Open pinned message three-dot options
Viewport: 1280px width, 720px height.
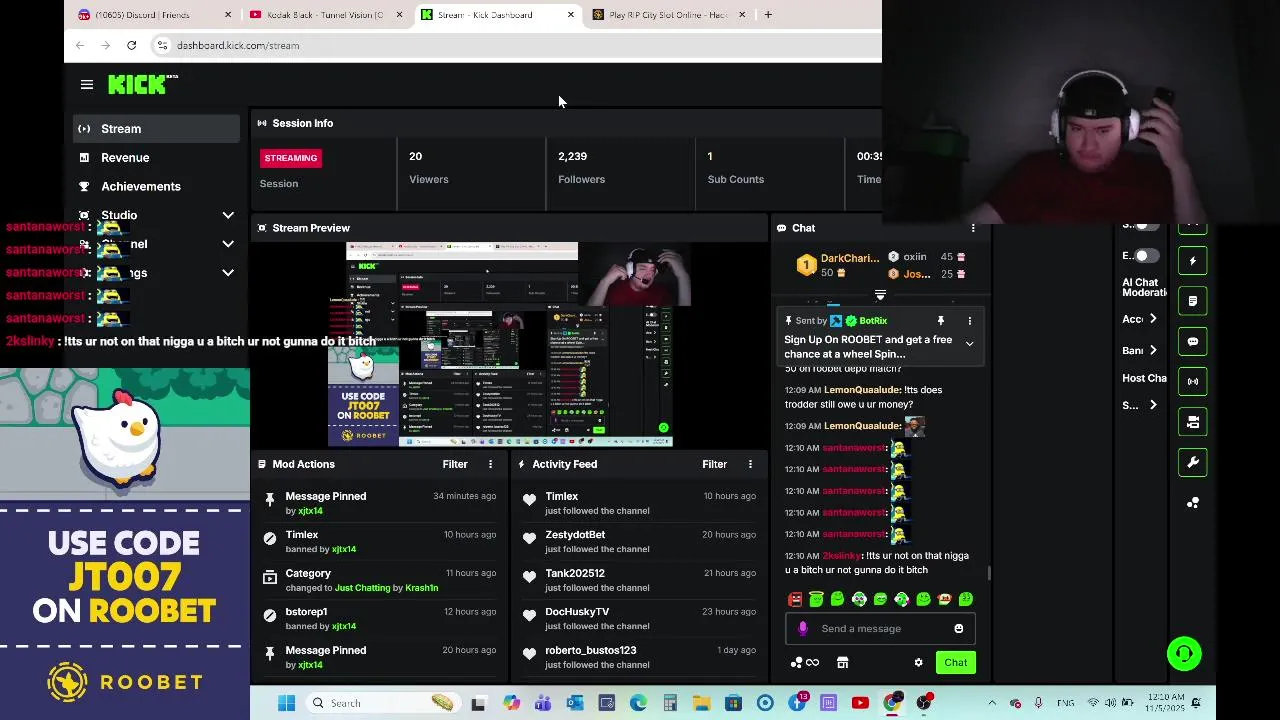pyautogui.click(x=969, y=321)
